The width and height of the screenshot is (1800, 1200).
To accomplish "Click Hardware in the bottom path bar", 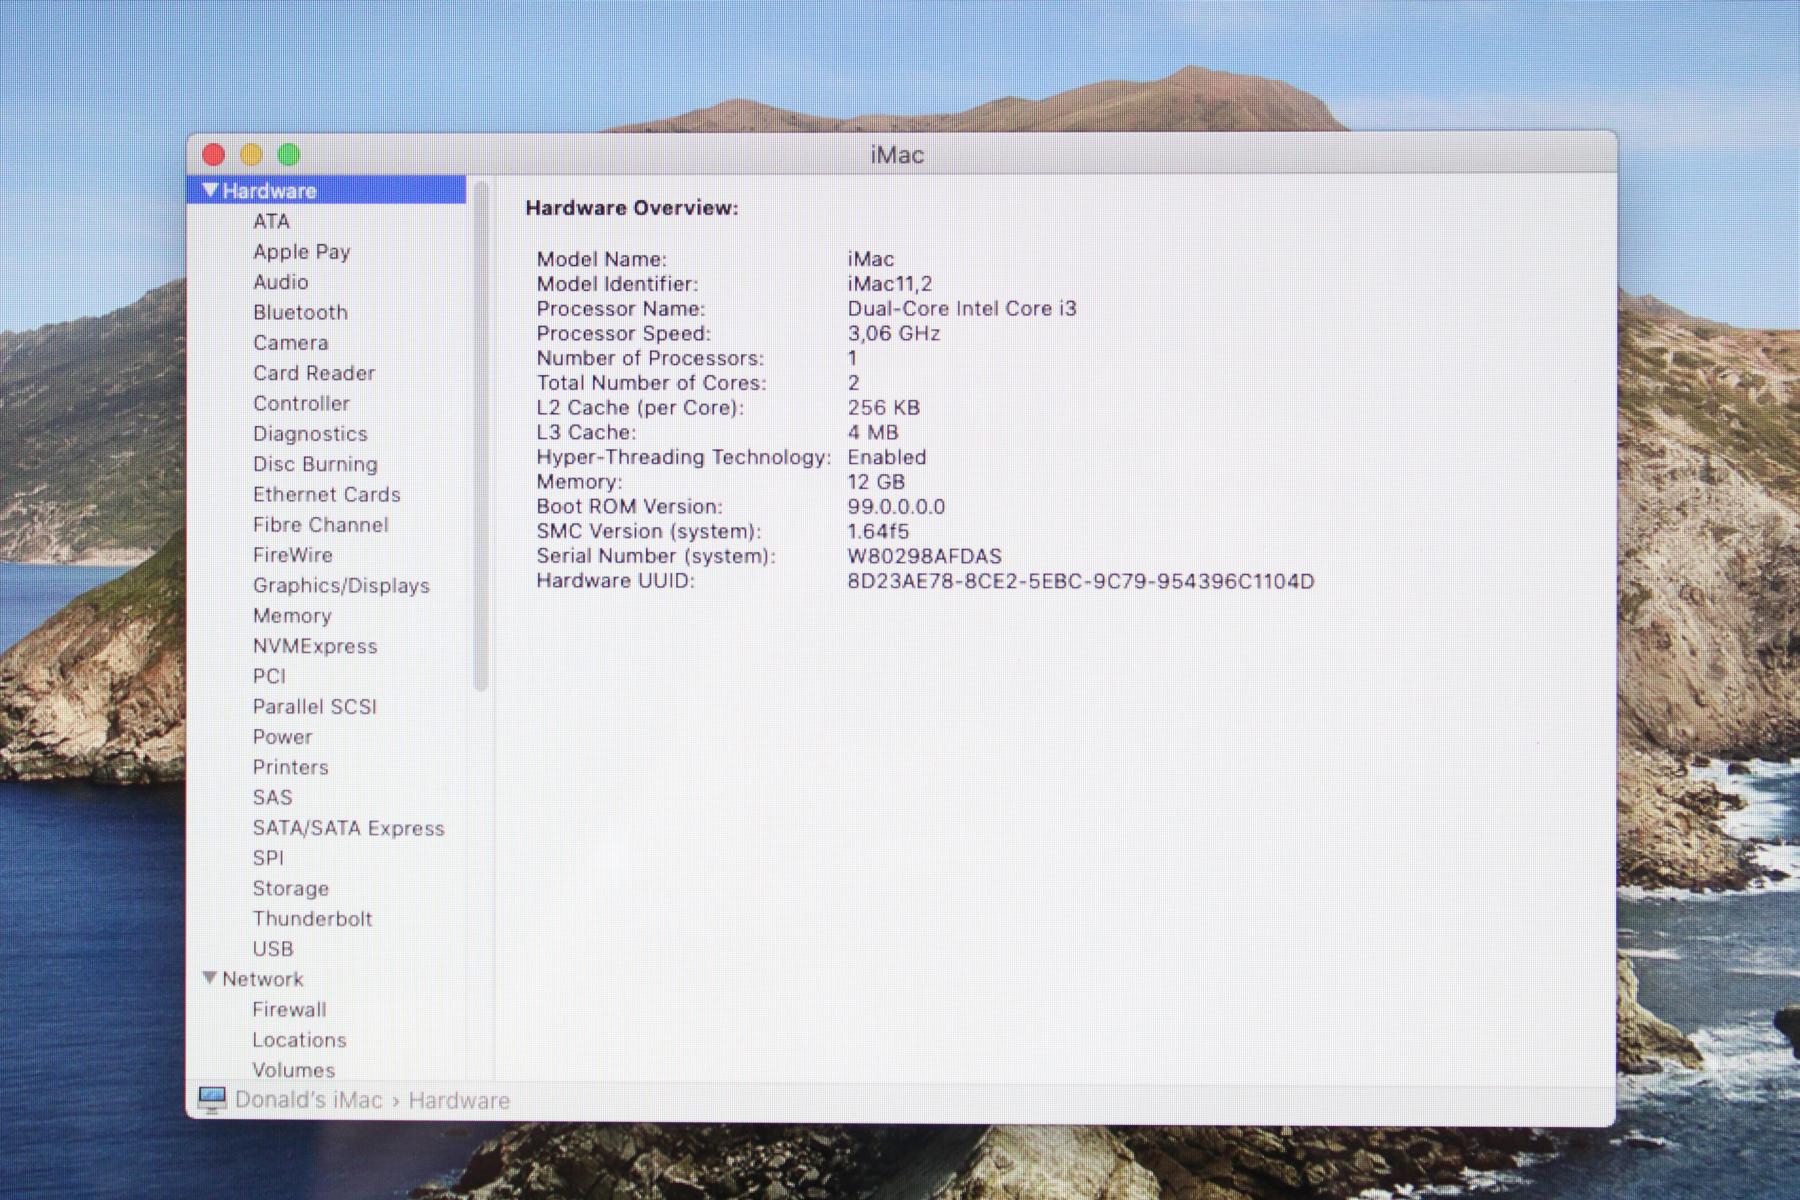I will tap(459, 1101).
